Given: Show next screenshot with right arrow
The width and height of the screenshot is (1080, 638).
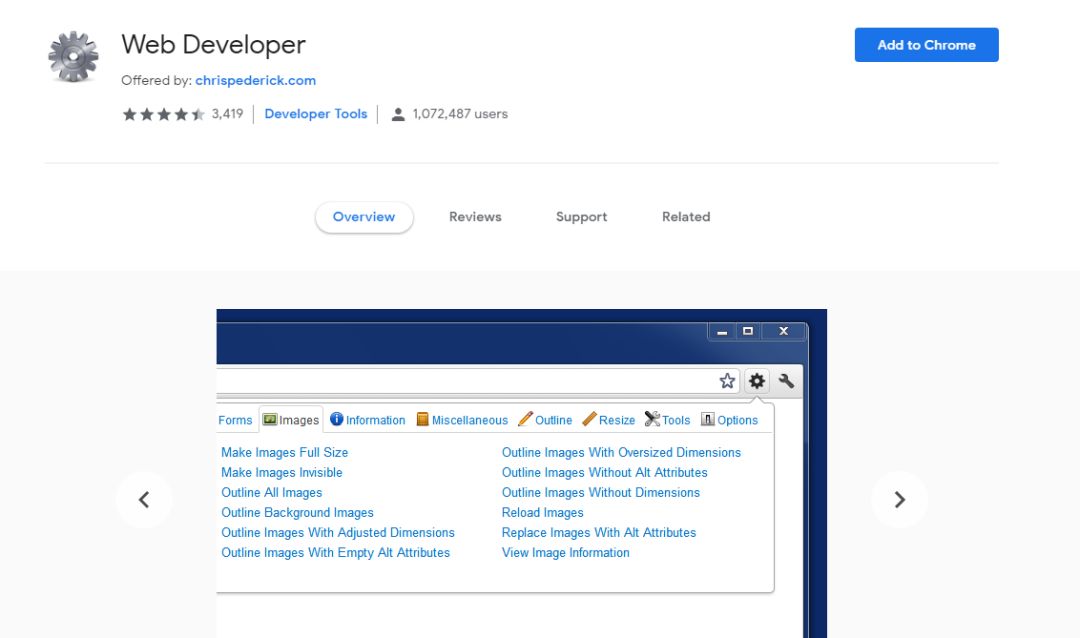Looking at the screenshot, I should point(899,500).
